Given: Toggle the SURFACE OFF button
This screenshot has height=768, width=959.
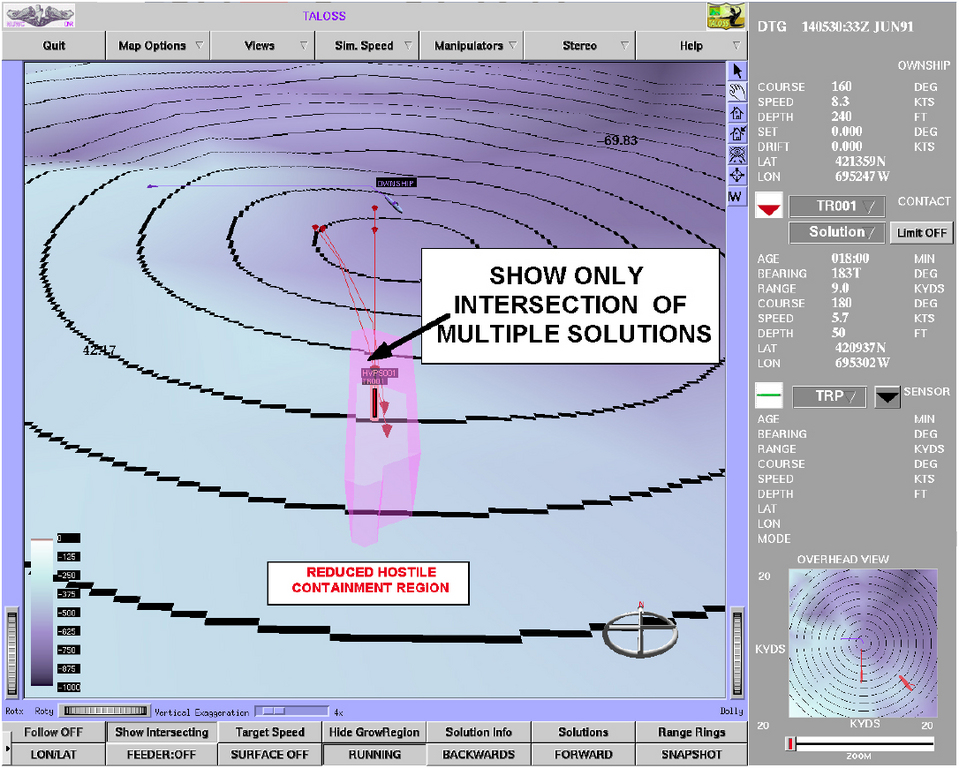Looking at the screenshot, I should [x=269, y=754].
